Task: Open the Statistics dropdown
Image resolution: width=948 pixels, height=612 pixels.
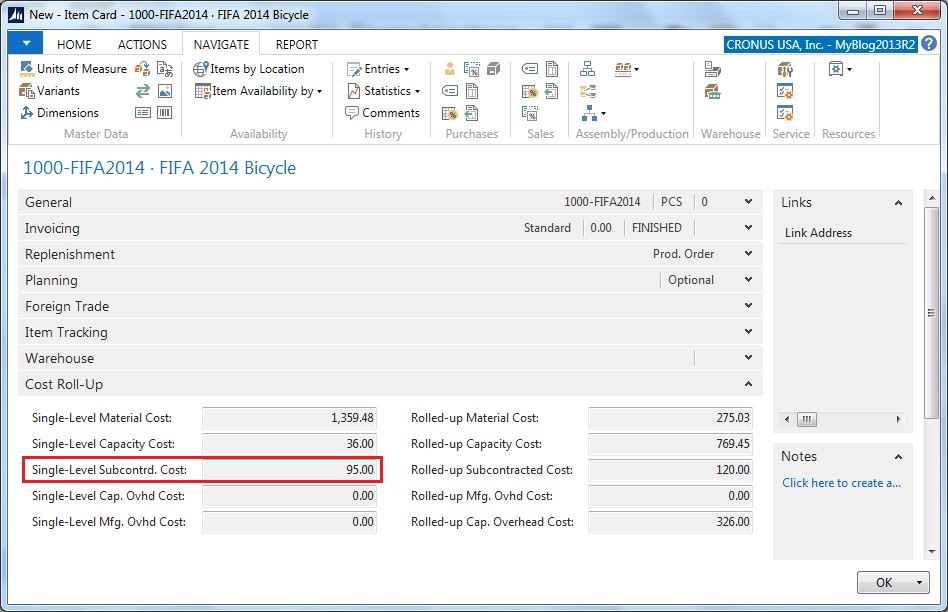Action: click(383, 91)
